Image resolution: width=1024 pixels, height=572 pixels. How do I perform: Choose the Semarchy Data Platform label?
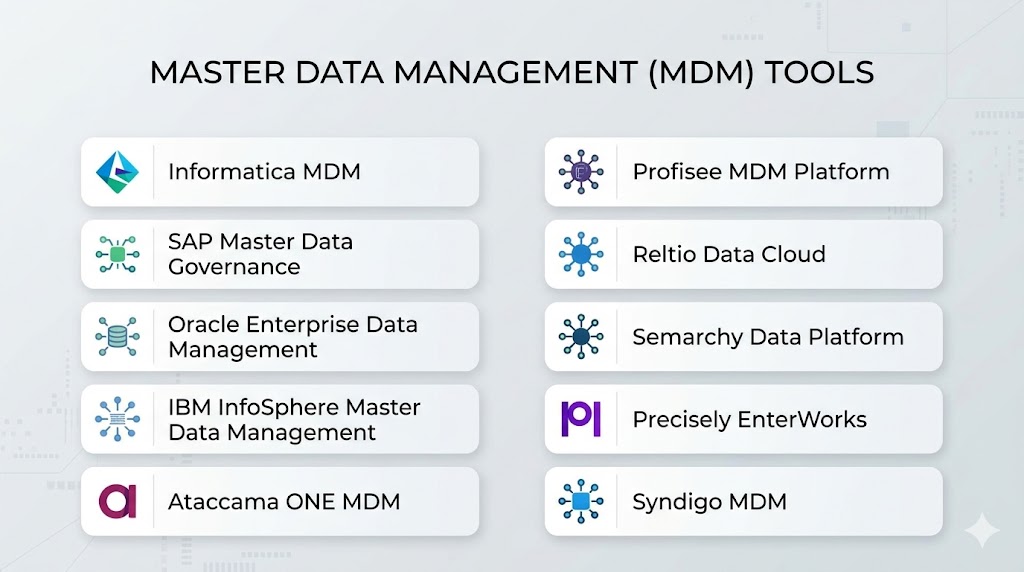tap(768, 337)
